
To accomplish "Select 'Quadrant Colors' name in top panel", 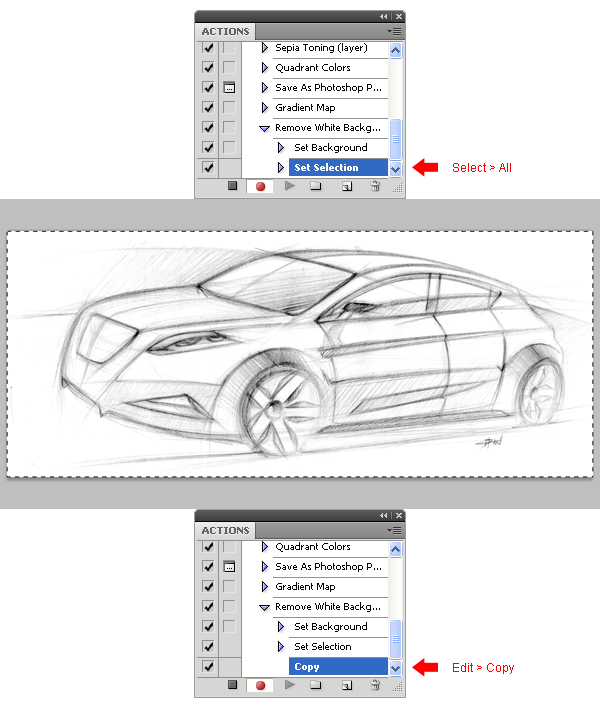I will point(313,68).
